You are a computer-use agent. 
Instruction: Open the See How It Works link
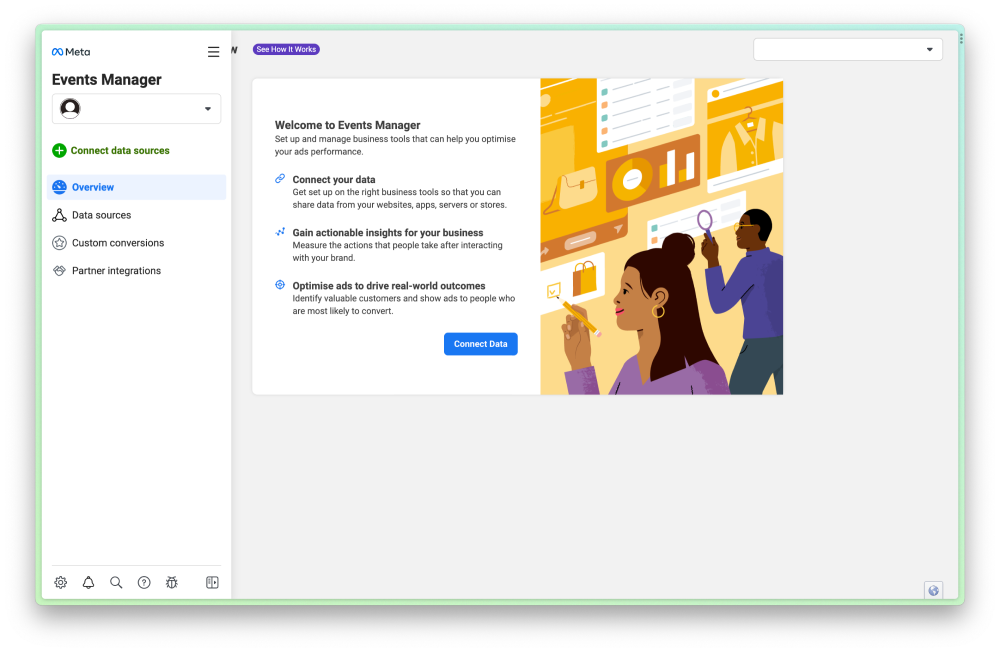[x=286, y=48]
